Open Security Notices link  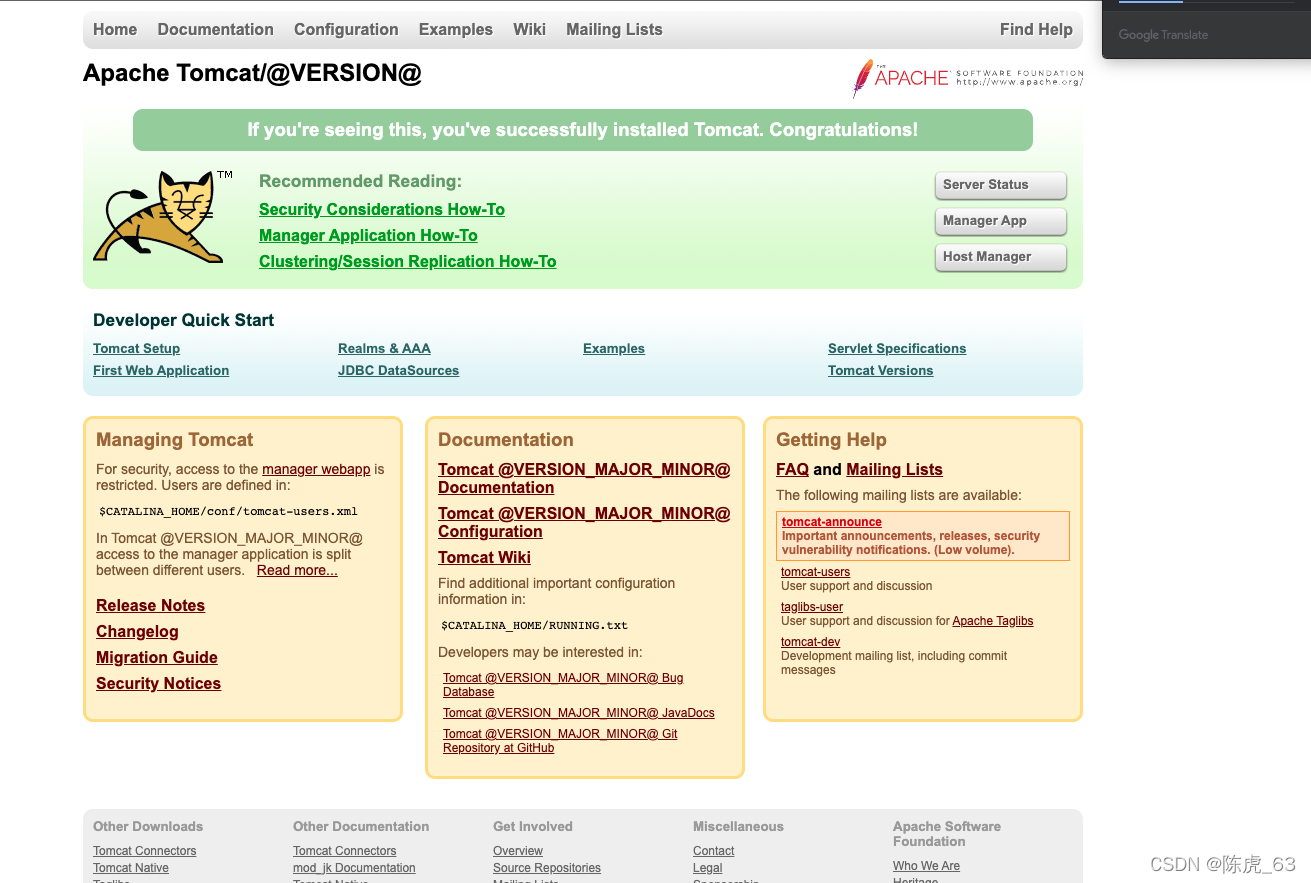158,683
